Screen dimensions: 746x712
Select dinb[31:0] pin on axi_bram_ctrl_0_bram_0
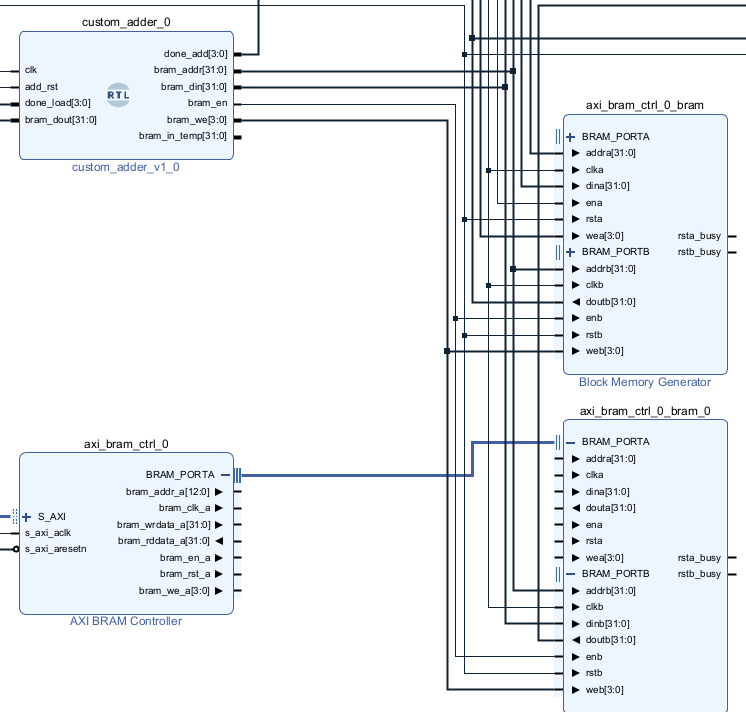click(x=608, y=624)
